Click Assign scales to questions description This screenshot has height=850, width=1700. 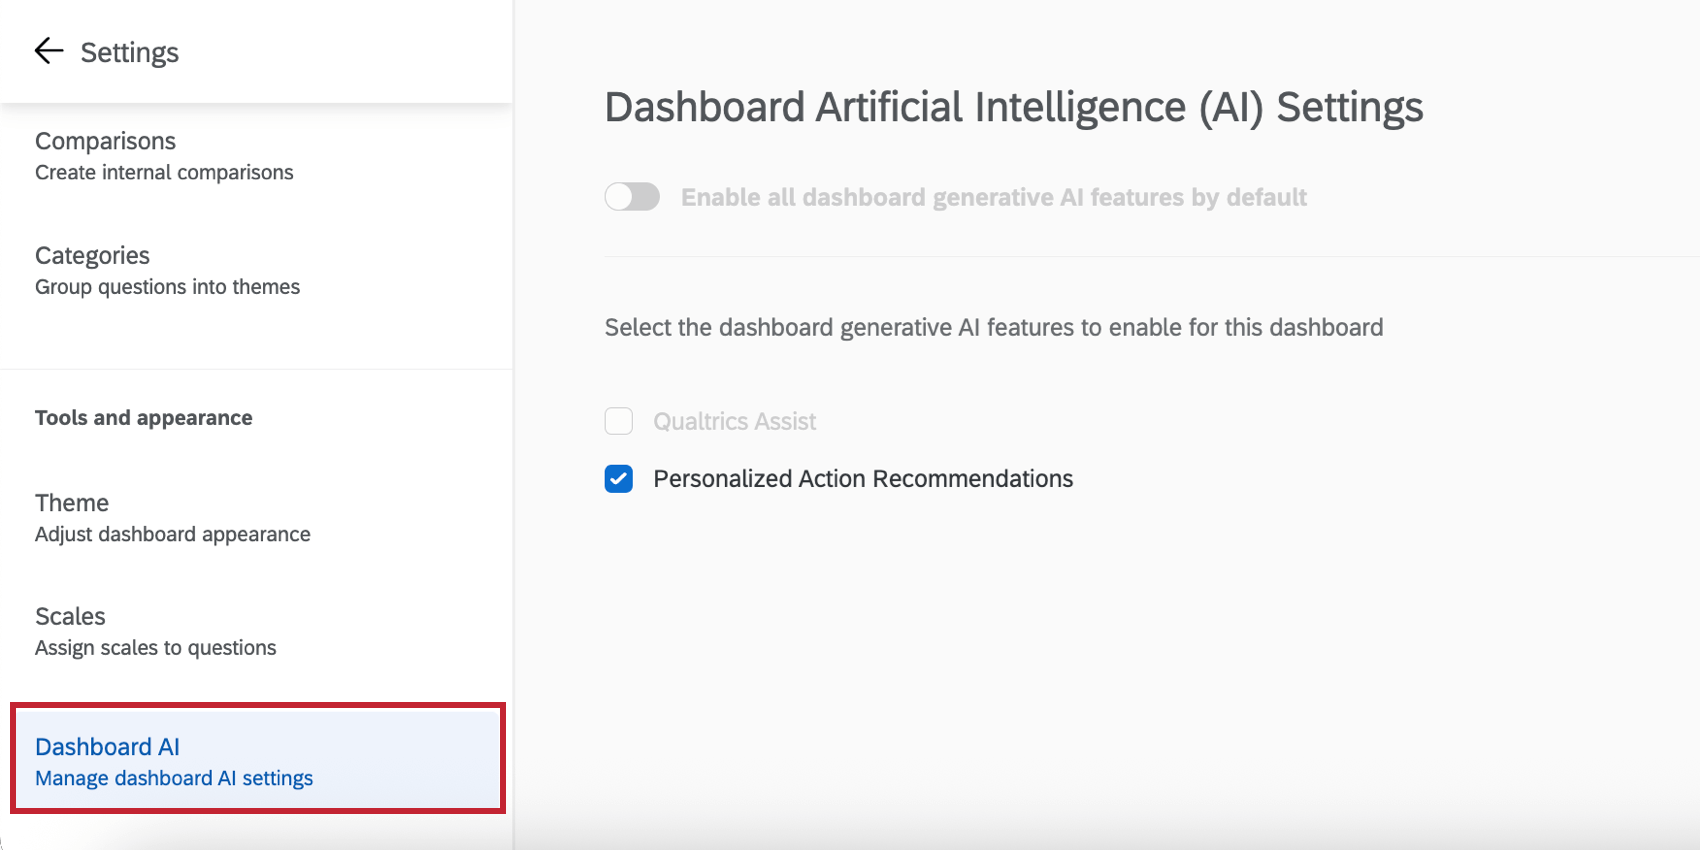point(155,647)
